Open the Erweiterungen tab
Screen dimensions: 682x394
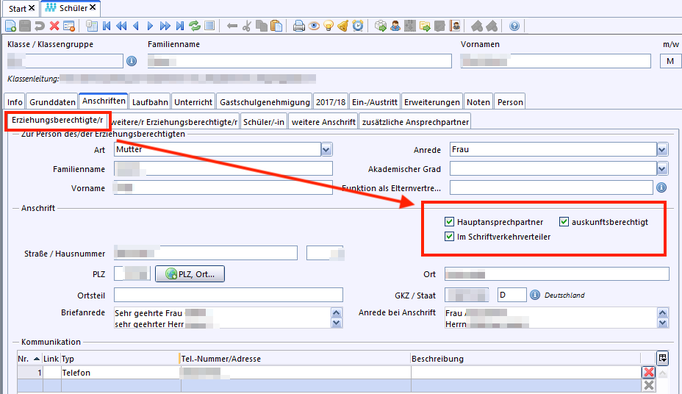tap(432, 102)
